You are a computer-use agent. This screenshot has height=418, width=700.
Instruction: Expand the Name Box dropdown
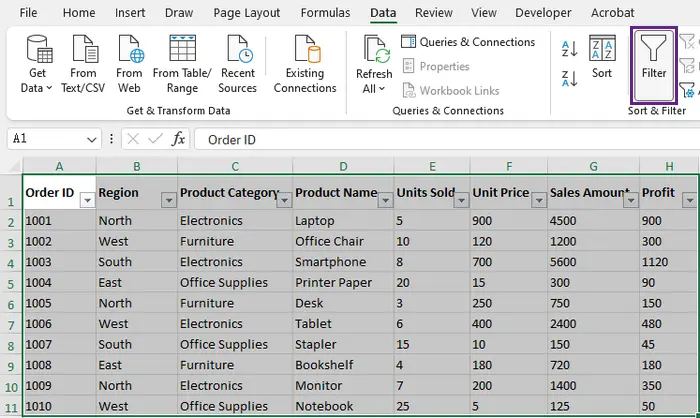click(92, 140)
